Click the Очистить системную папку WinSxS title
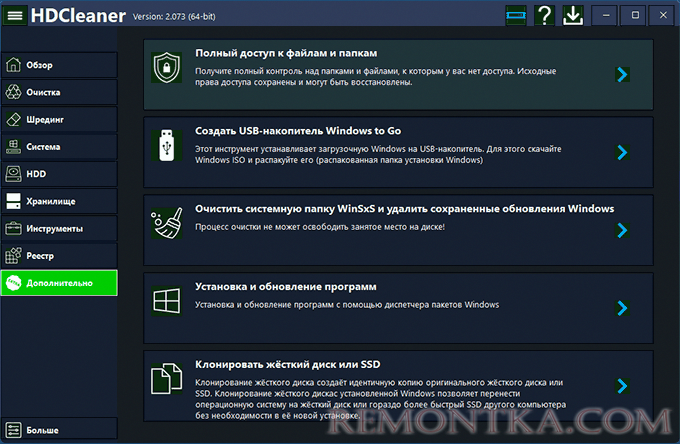The height and width of the screenshot is (444, 680). (404, 209)
